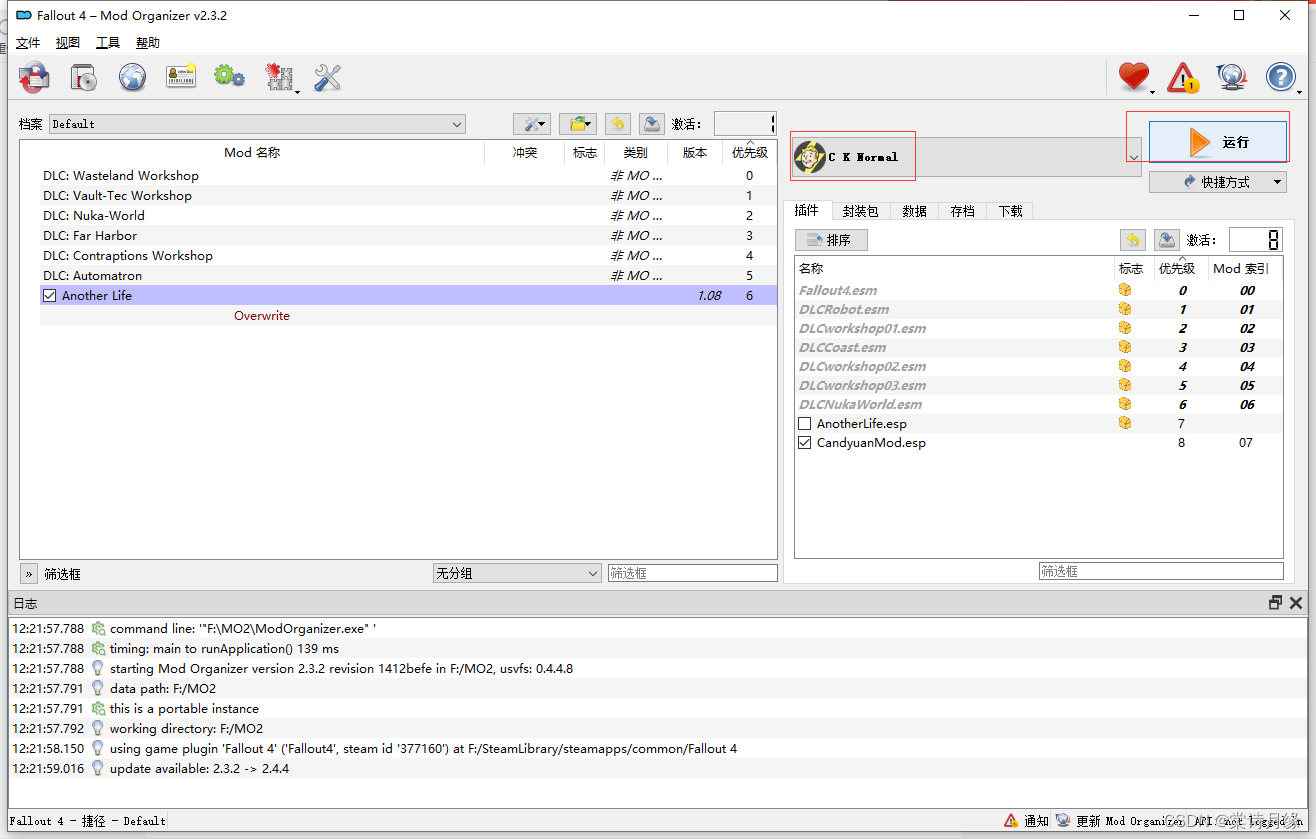The width and height of the screenshot is (1316, 839).
Task: Select the DLCworkshop03.esm plugin row
Action: click(1039, 385)
